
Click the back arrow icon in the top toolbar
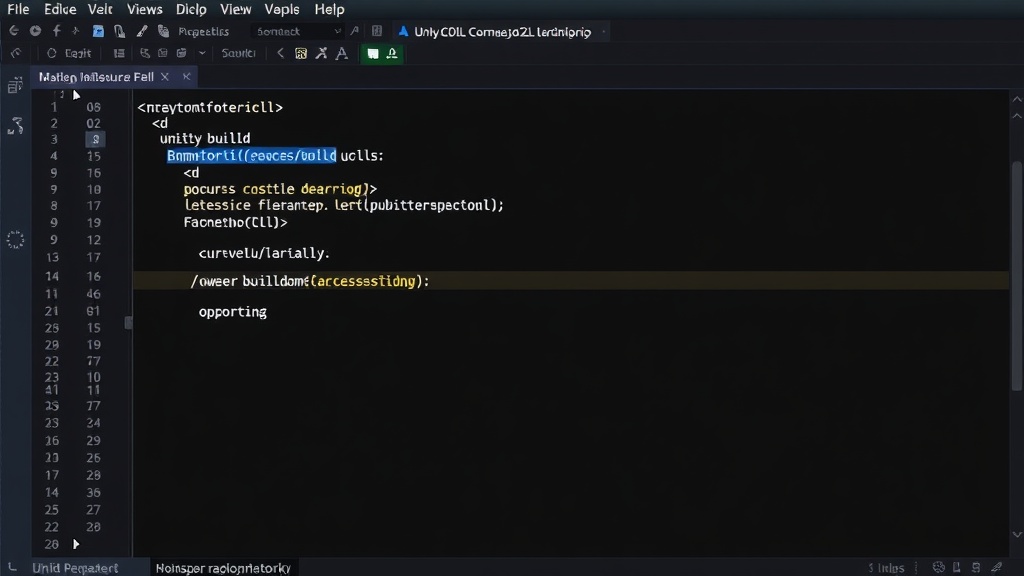coord(14,31)
